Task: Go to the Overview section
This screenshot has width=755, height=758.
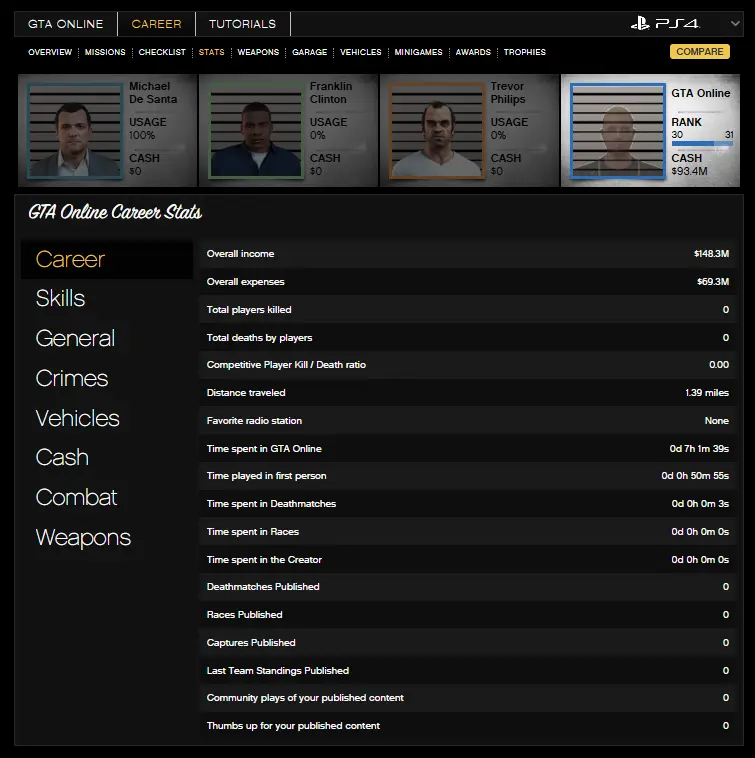Action: [50, 52]
